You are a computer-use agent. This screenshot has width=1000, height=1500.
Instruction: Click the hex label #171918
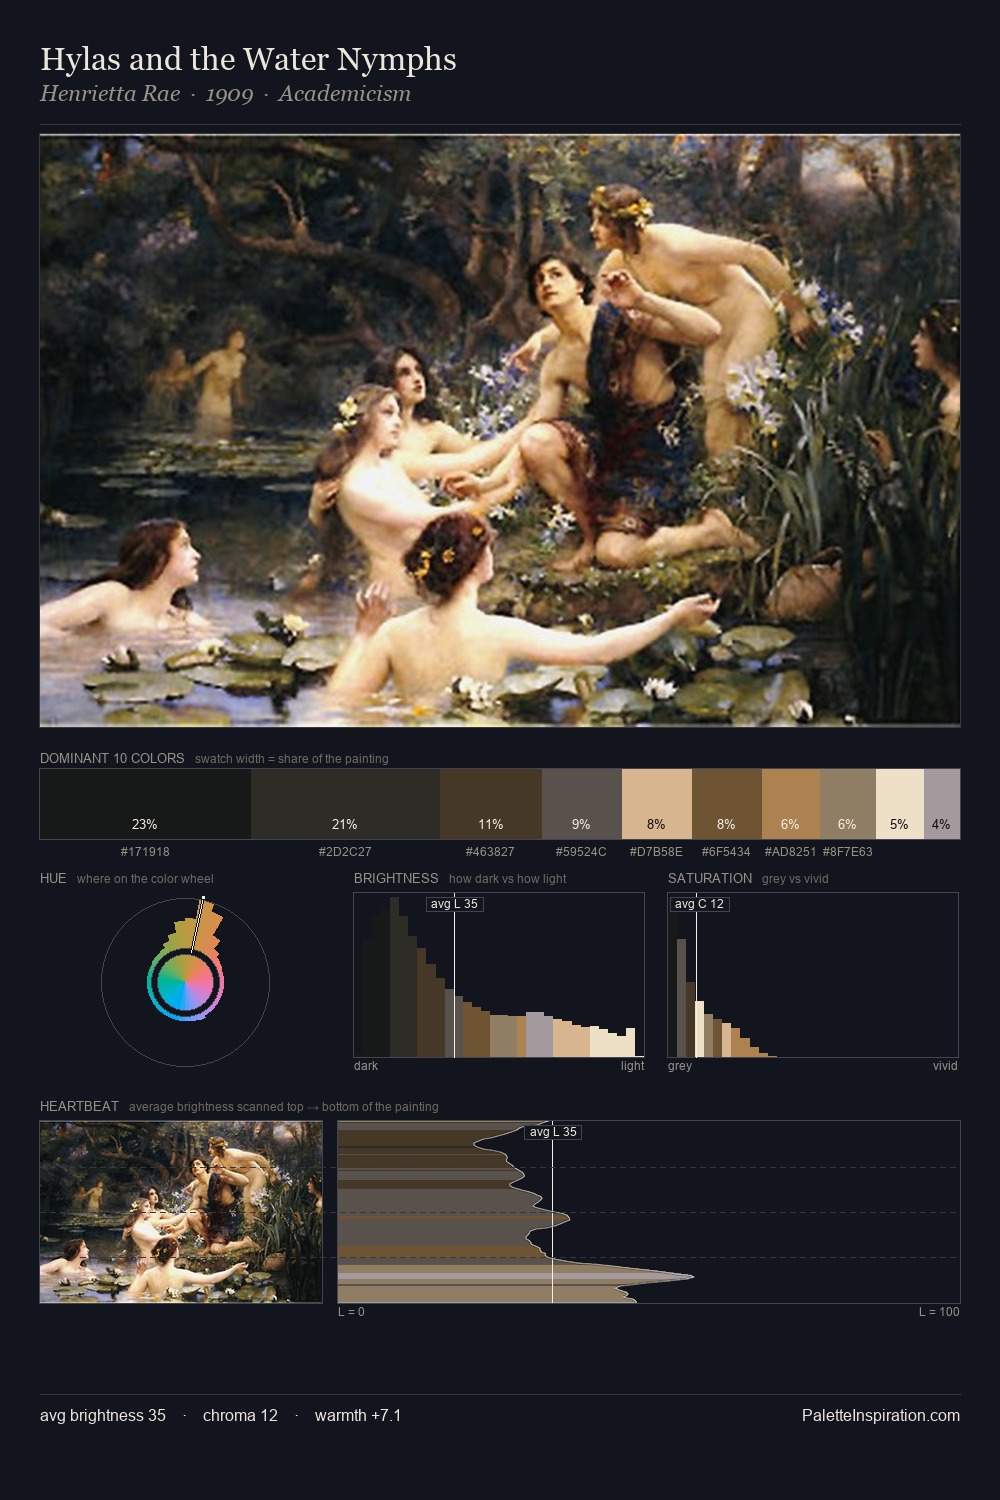[145, 852]
